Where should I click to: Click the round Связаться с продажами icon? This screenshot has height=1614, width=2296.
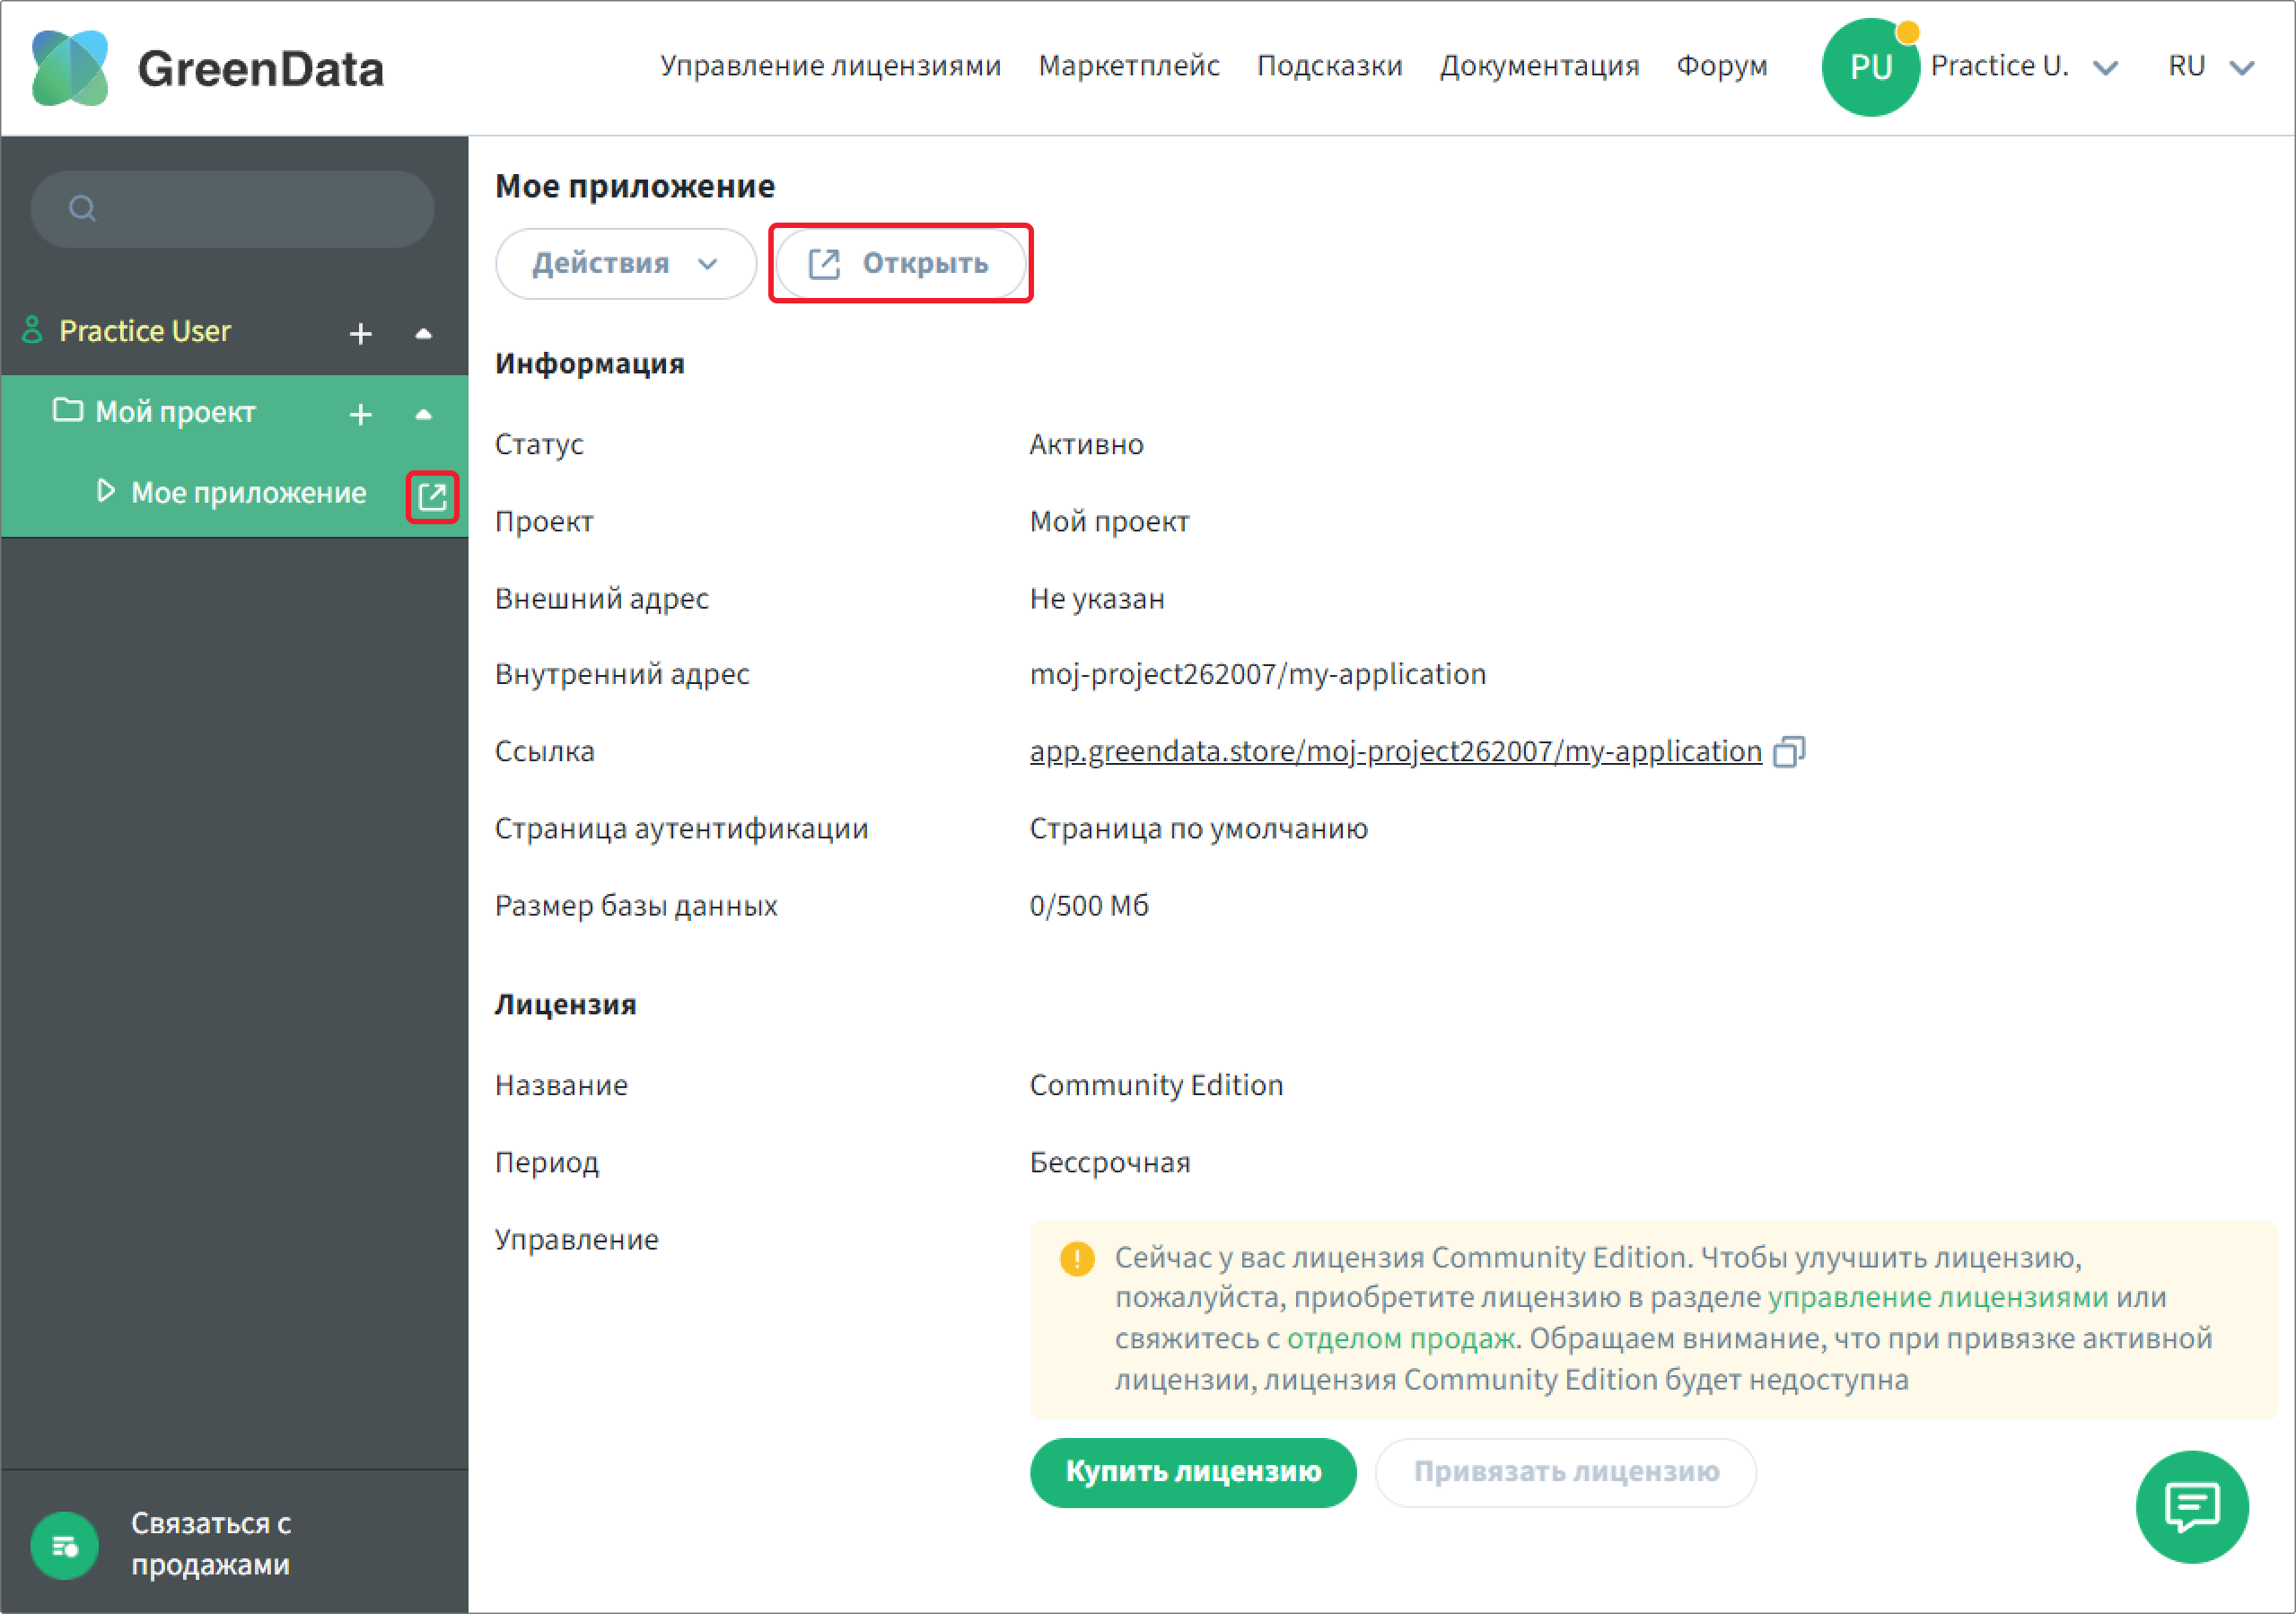(x=65, y=1545)
